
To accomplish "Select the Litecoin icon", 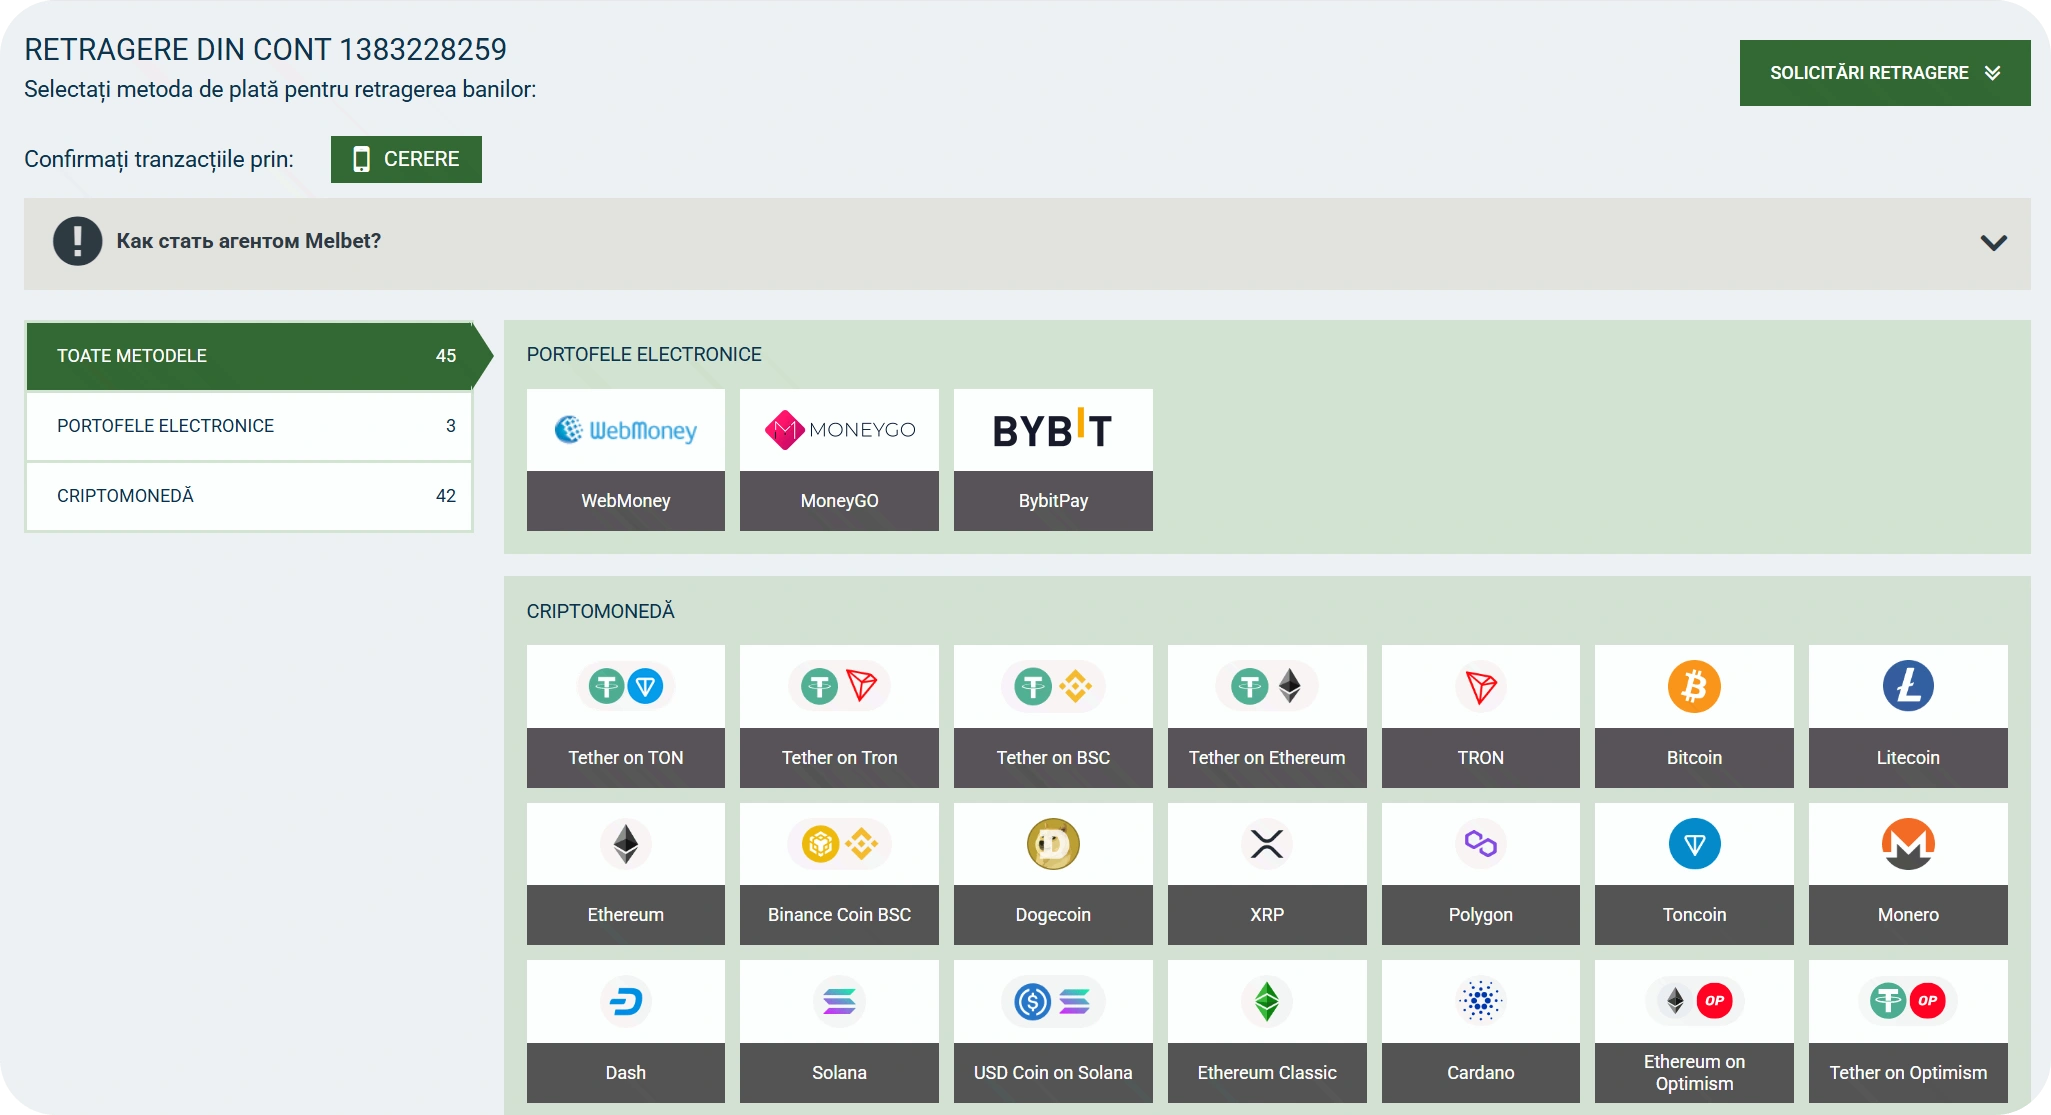I will pos(1908,686).
